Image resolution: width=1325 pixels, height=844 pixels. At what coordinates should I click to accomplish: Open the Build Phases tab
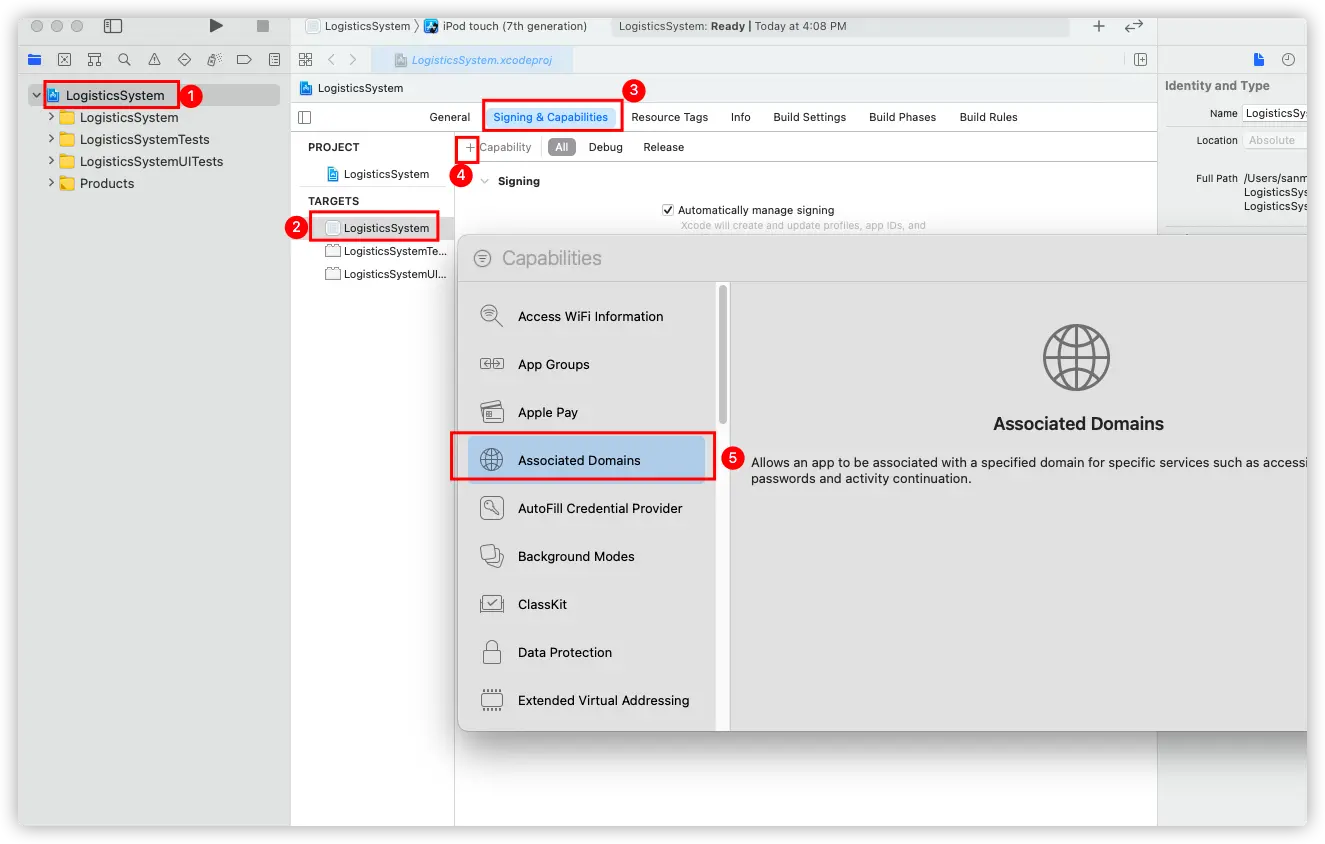902,117
